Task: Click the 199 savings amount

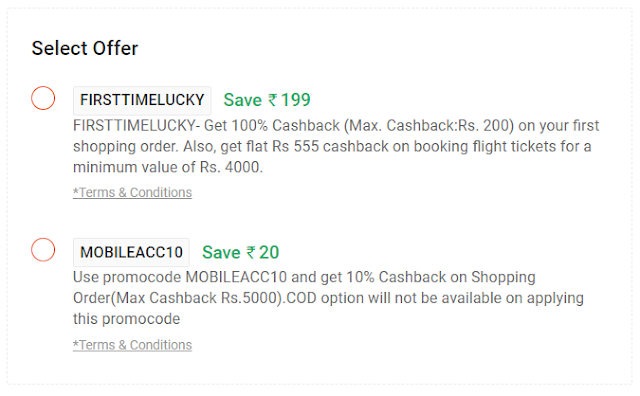Action: tap(296, 100)
